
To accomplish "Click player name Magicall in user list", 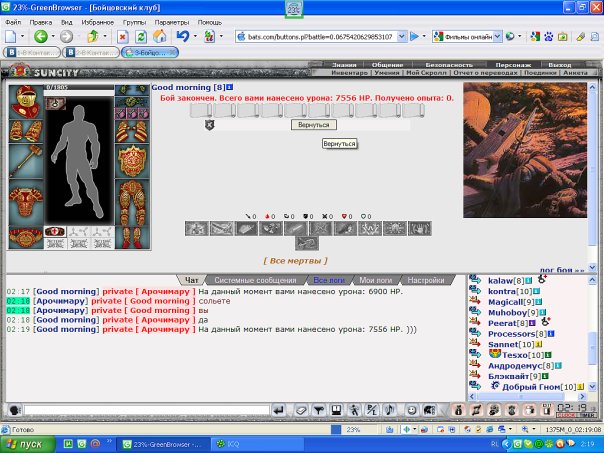I will 508,302.
